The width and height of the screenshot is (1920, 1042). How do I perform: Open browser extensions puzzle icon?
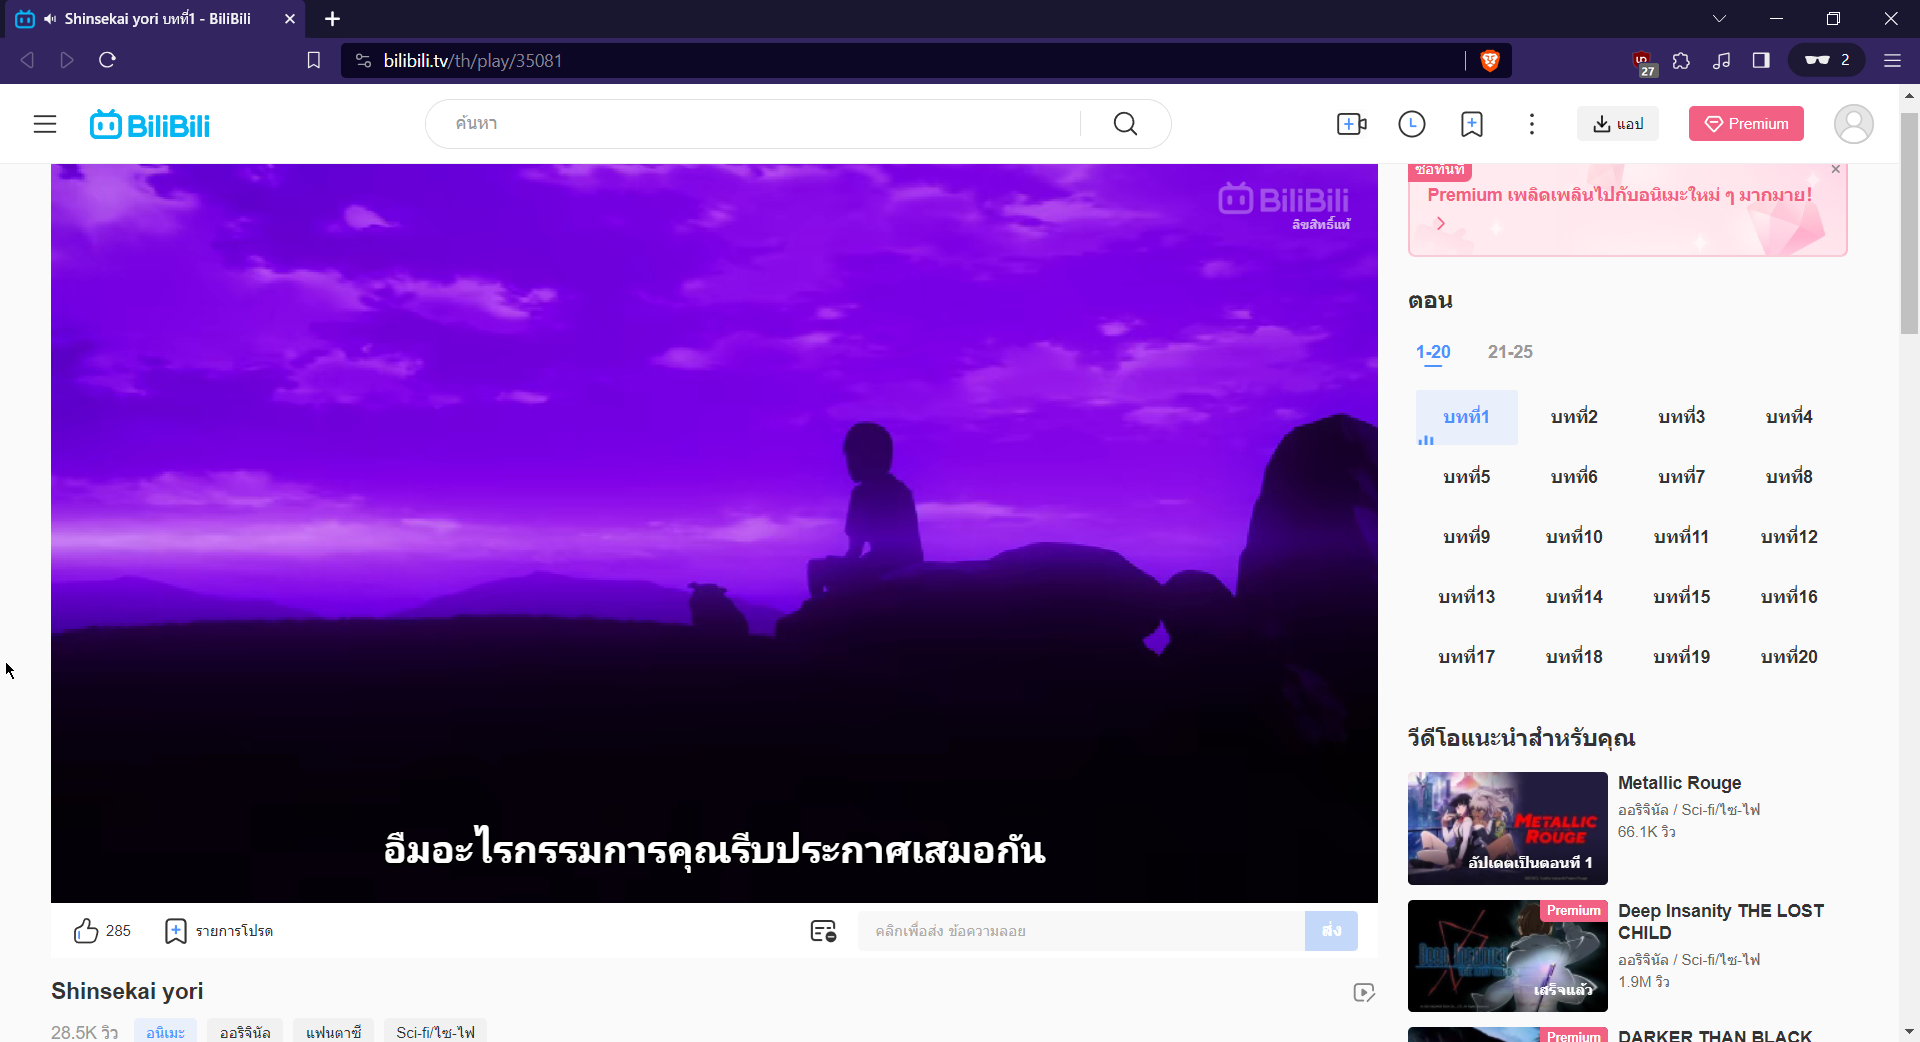coord(1681,61)
